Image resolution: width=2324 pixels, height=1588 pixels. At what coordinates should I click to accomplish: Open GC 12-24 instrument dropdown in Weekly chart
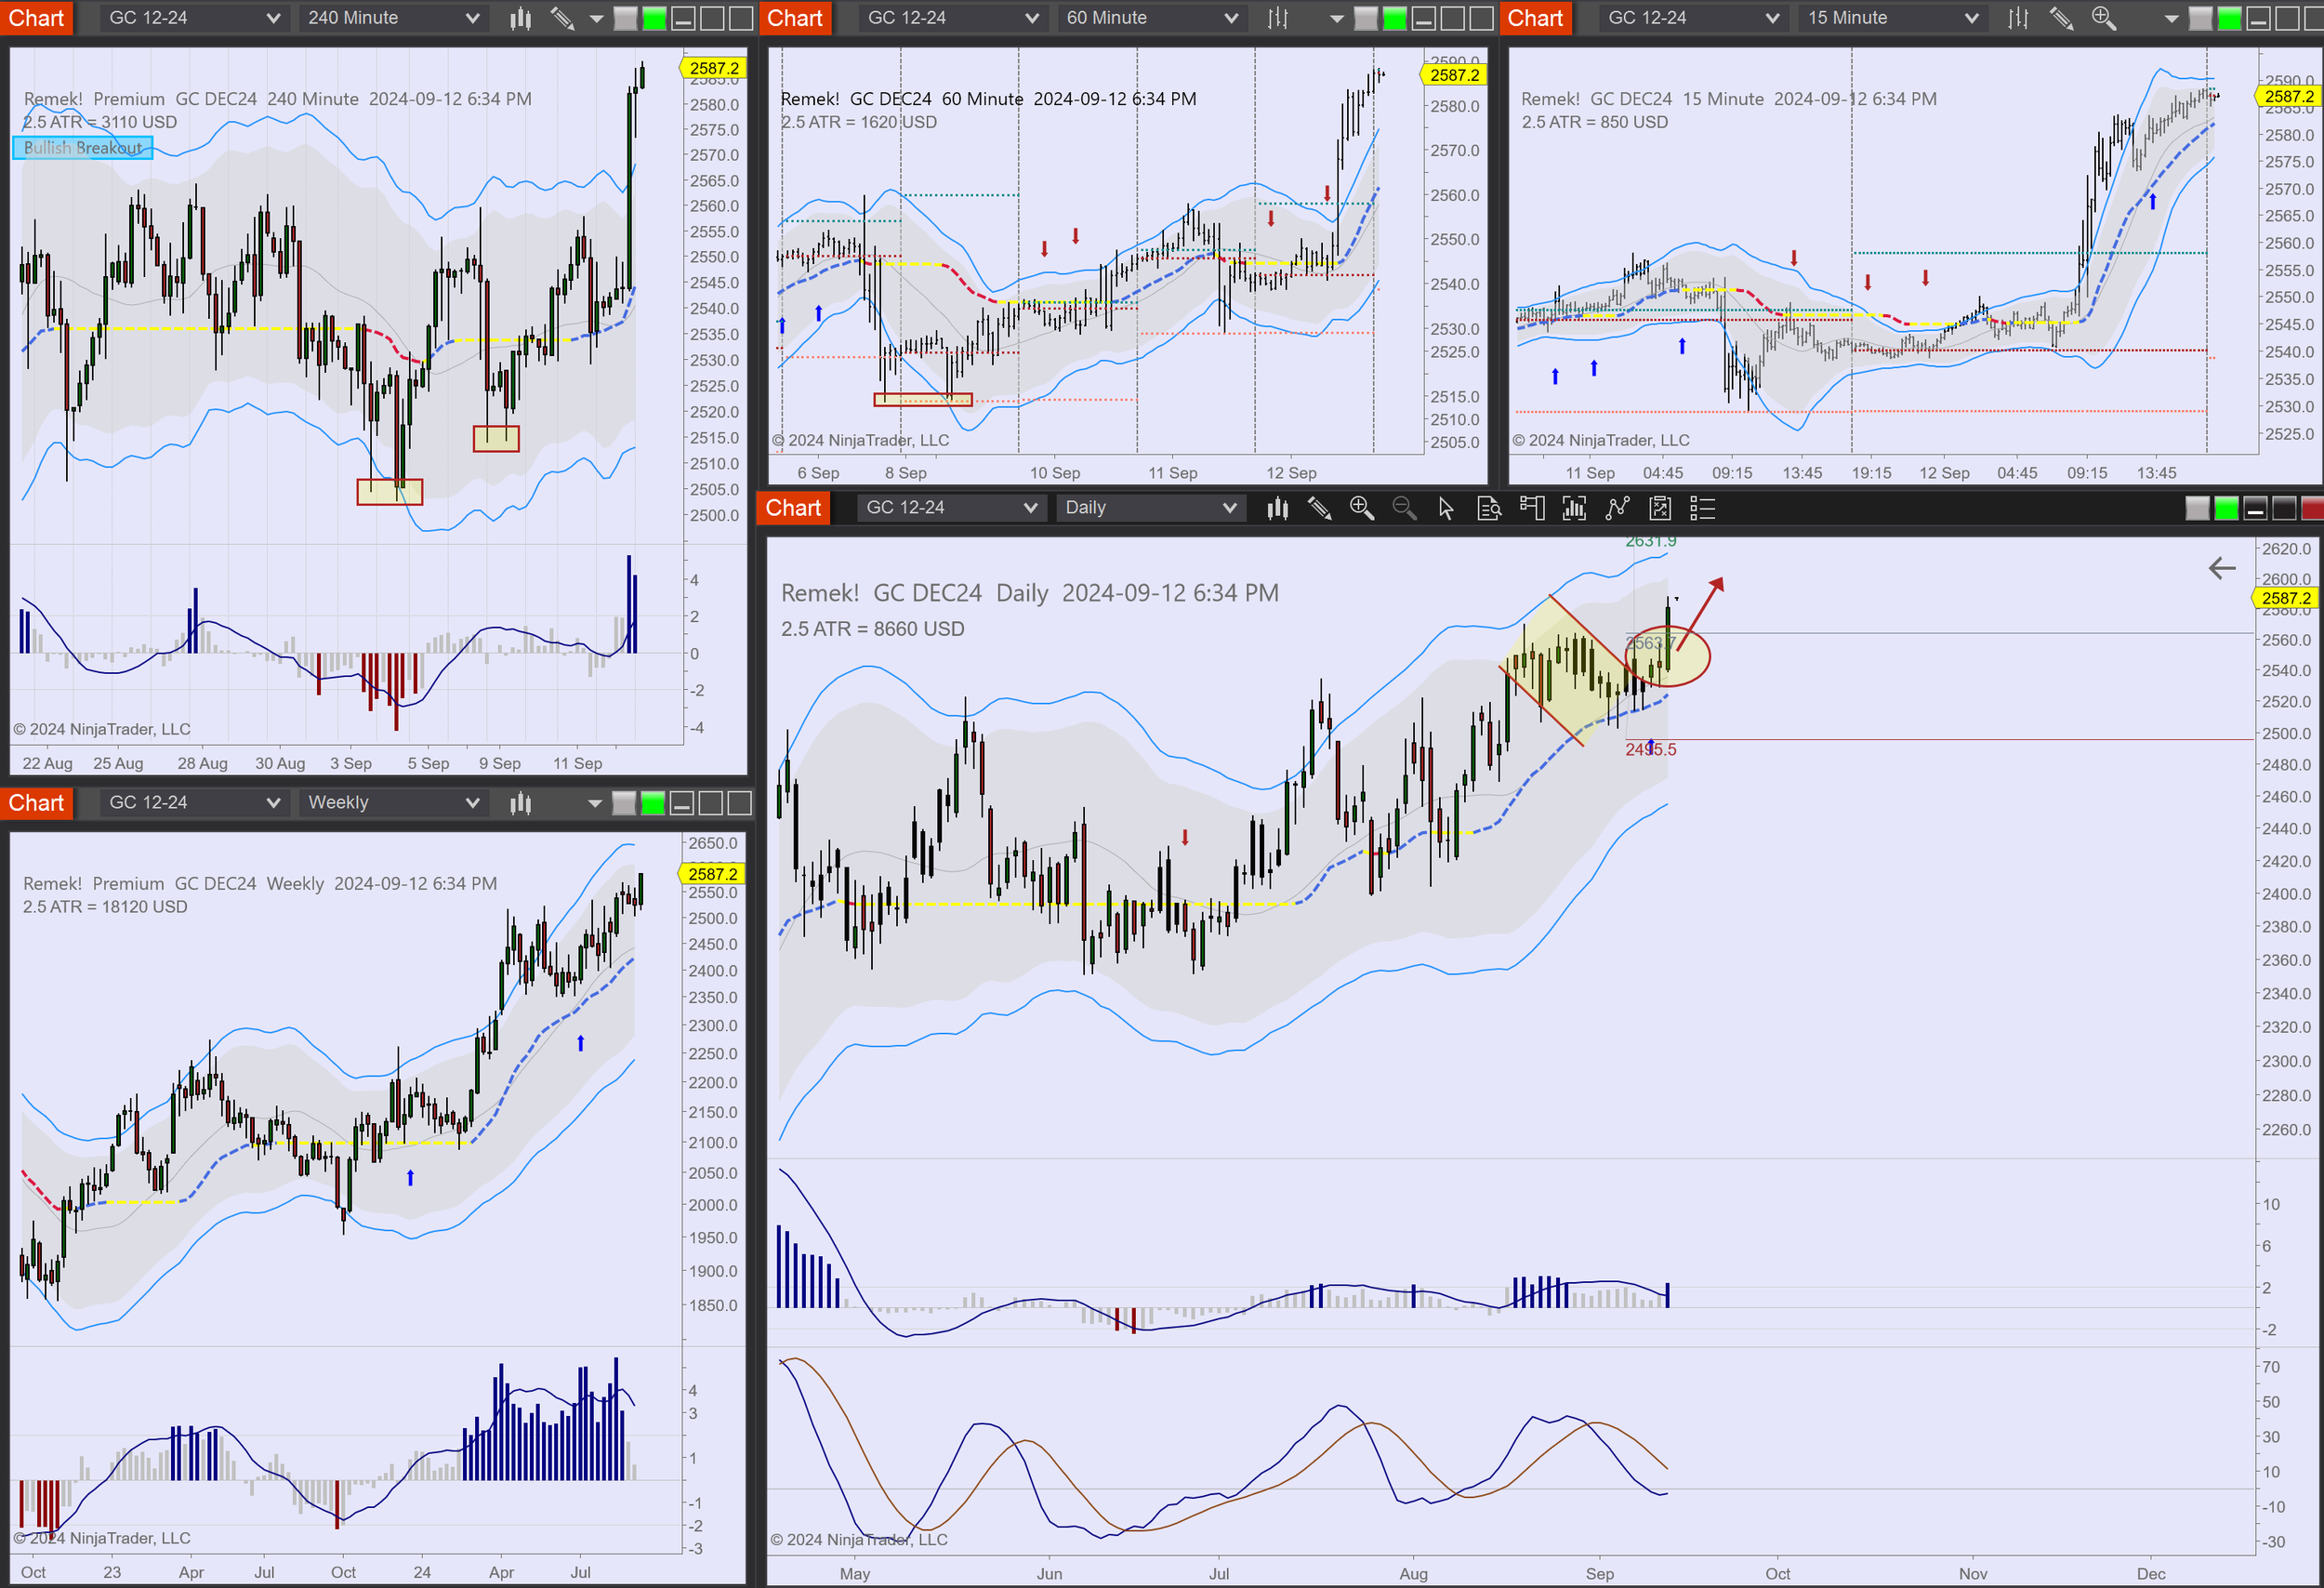[193, 803]
